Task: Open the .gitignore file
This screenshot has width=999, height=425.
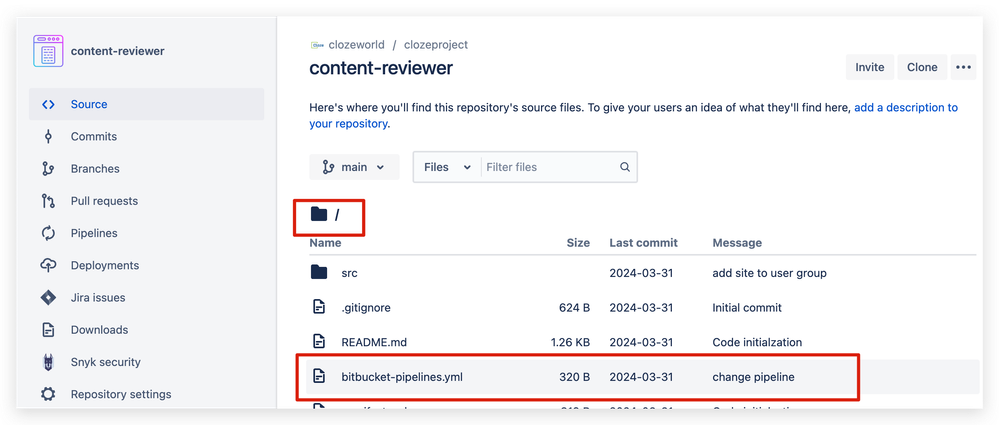Action: click(x=366, y=308)
